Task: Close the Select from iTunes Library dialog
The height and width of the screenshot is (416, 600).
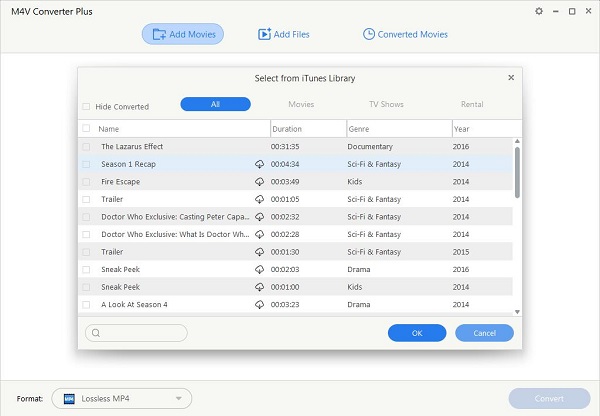Action: [x=511, y=78]
